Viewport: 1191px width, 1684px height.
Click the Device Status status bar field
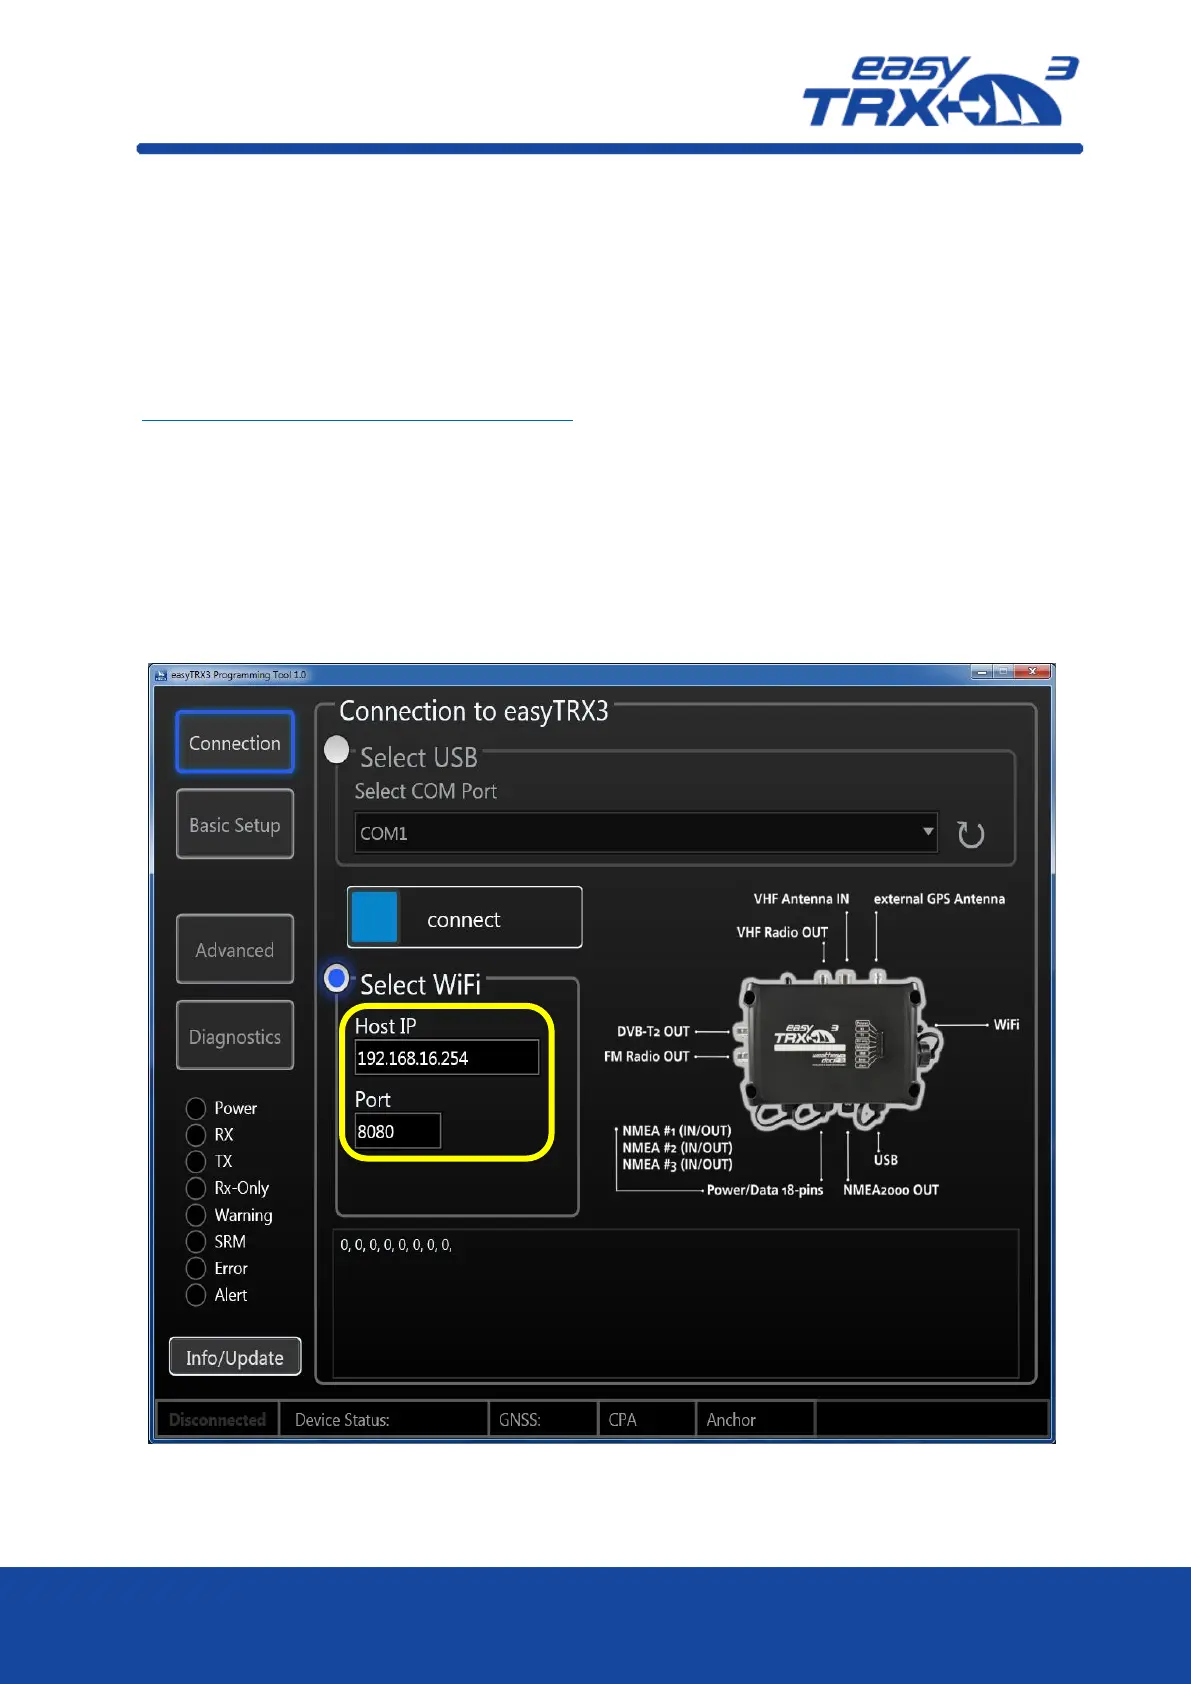384,1419
